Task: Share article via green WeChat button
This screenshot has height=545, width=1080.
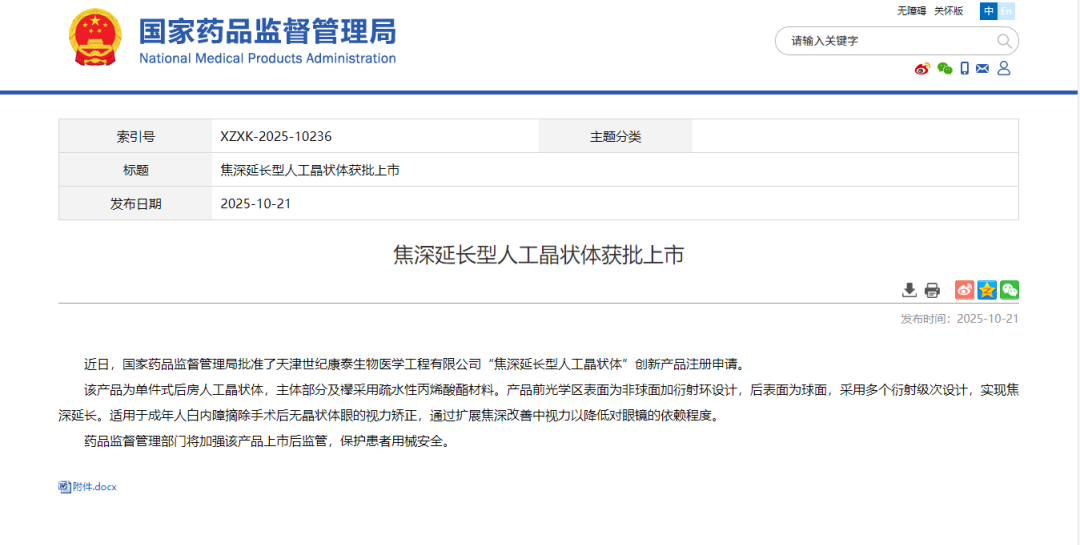Action: pyautogui.click(x=1009, y=290)
